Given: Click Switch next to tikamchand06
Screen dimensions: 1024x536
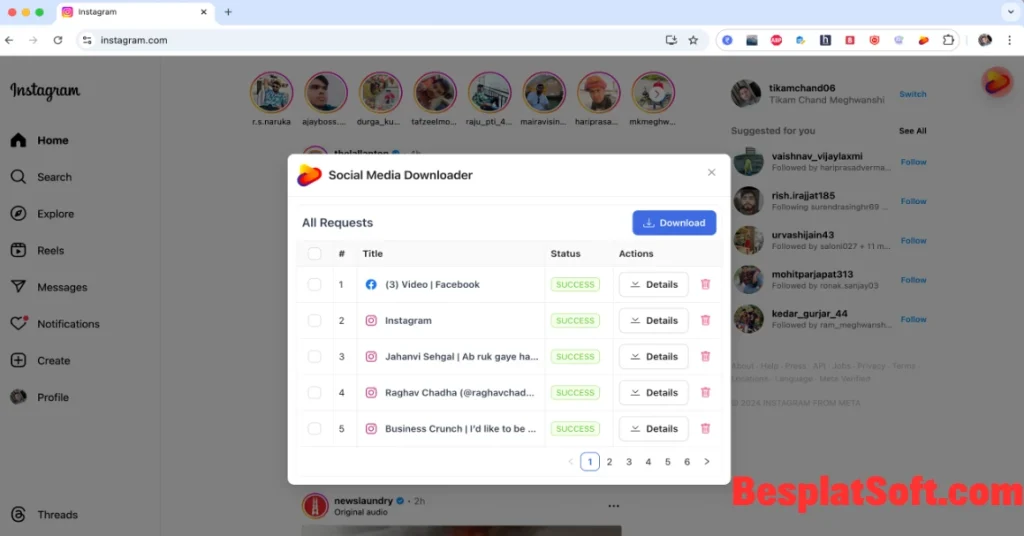Looking at the screenshot, I should pos(912,94).
